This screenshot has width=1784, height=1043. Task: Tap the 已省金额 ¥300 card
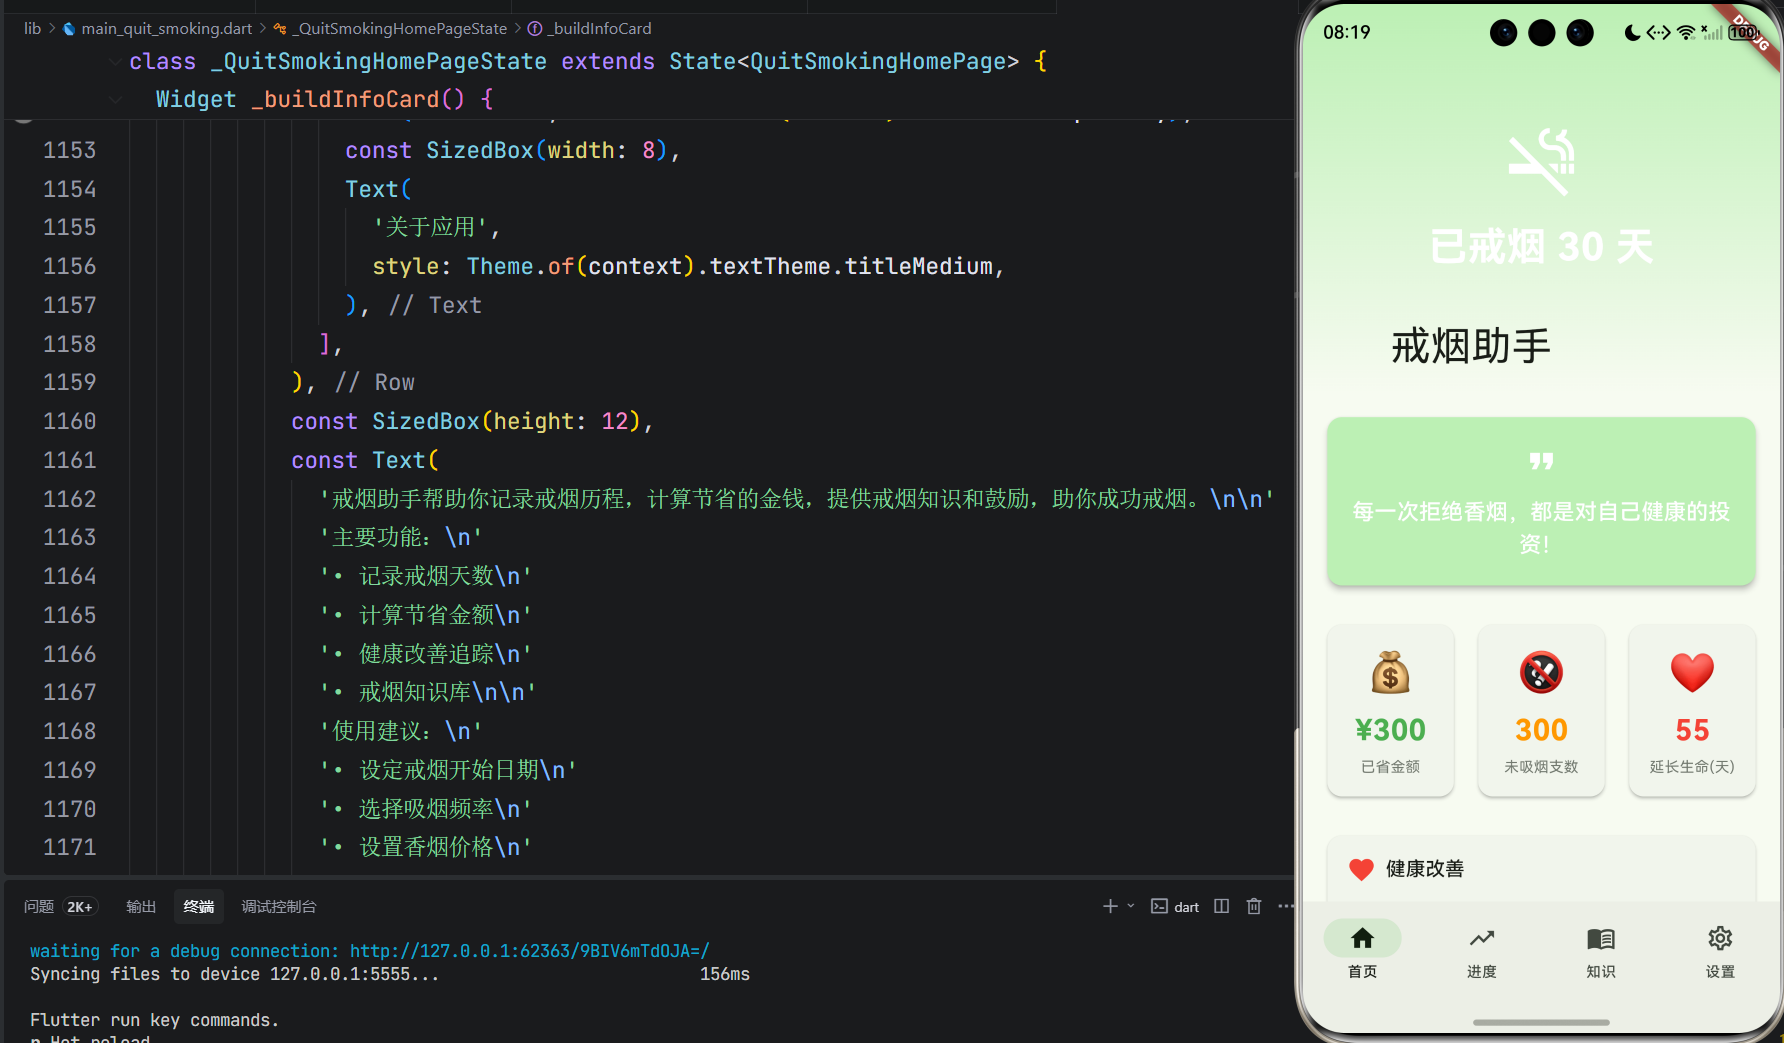(x=1390, y=711)
